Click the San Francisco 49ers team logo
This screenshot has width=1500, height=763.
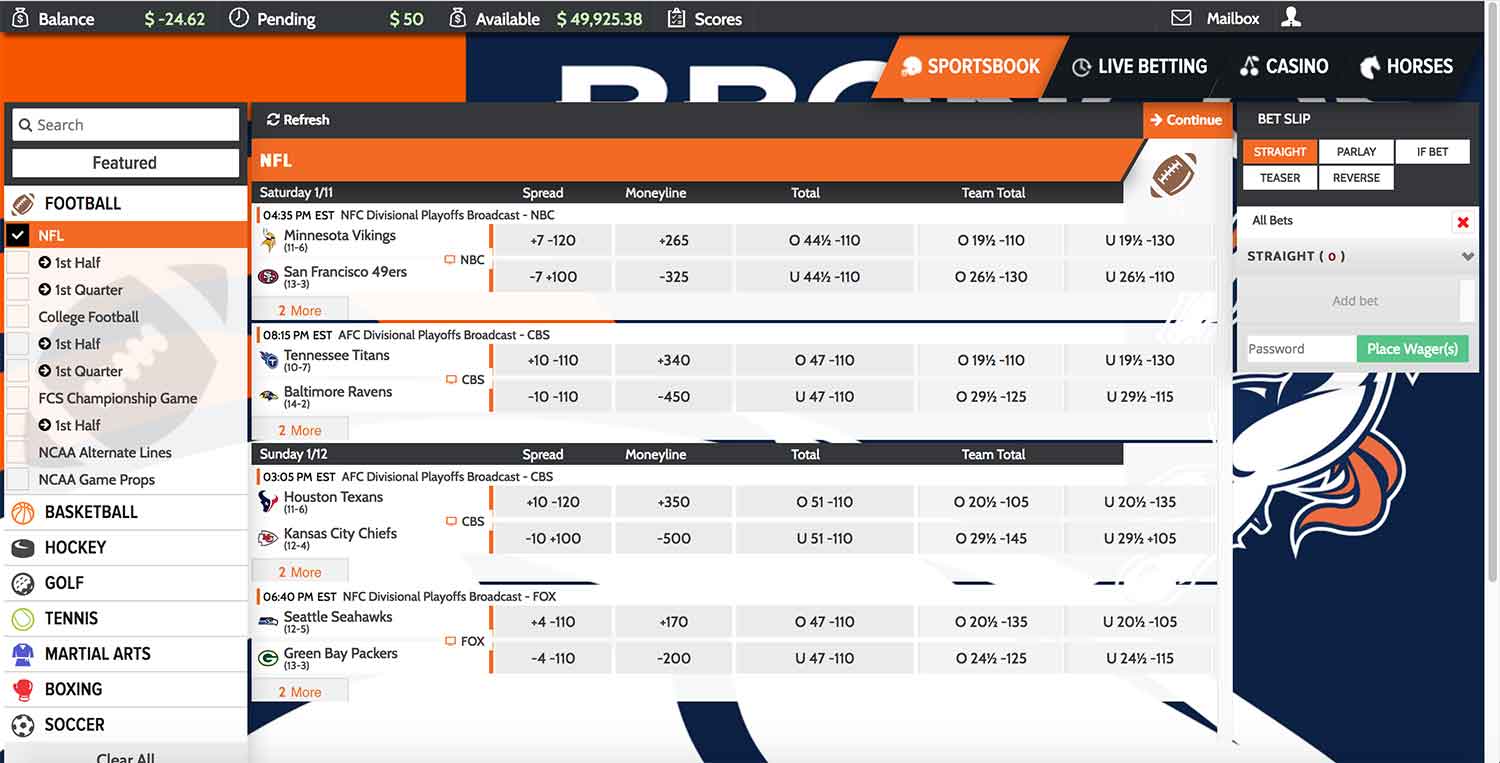(x=268, y=276)
